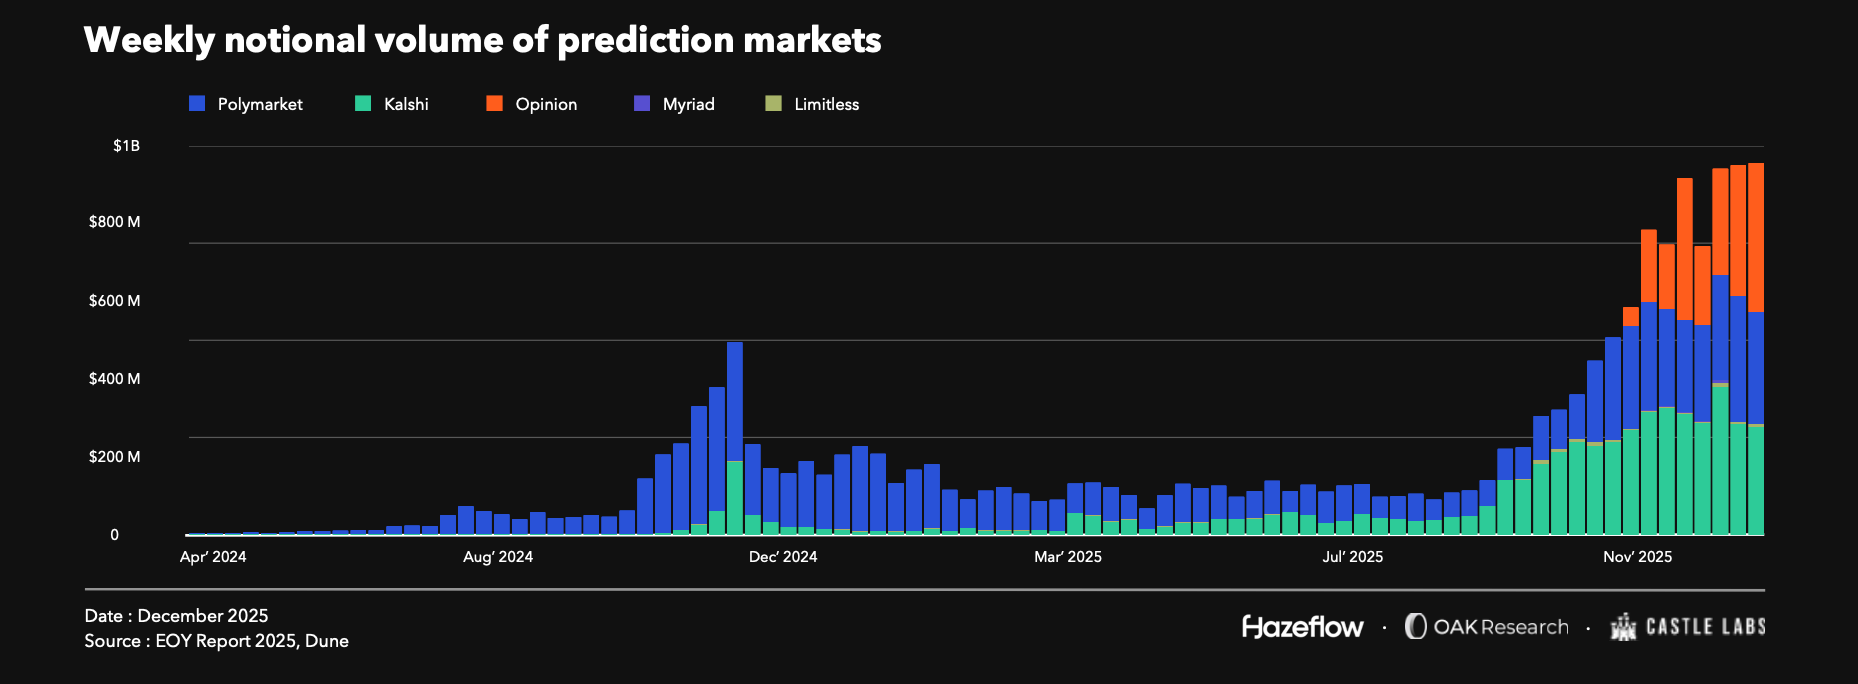
Task: Toggle the Kalshi legend label
Action: (406, 104)
